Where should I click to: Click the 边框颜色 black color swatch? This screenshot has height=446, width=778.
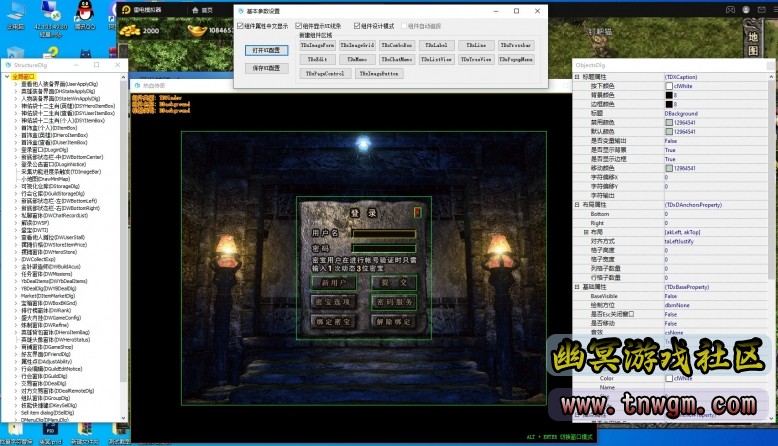point(669,105)
